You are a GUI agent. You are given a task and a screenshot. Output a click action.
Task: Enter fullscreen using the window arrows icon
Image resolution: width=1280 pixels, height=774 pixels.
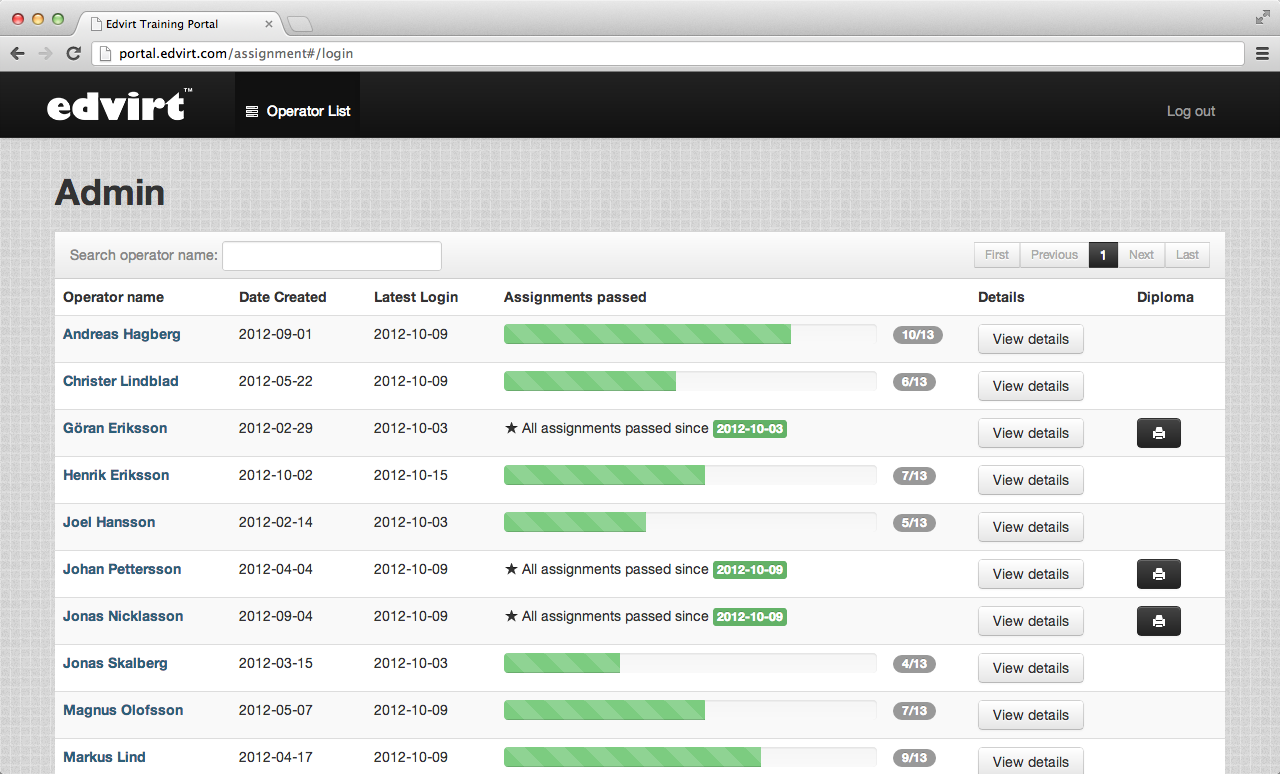(1262, 17)
